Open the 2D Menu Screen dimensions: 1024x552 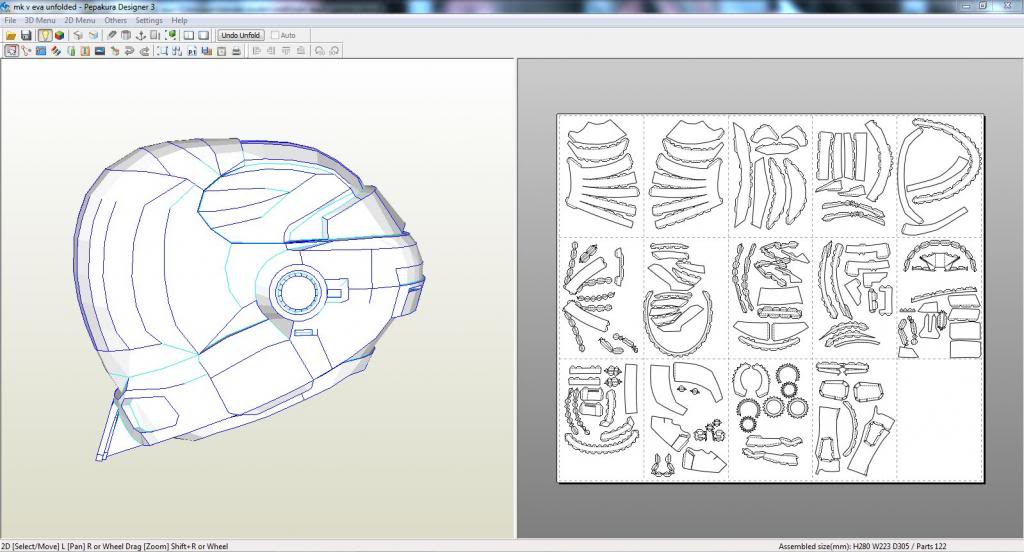[x=80, y=20]
